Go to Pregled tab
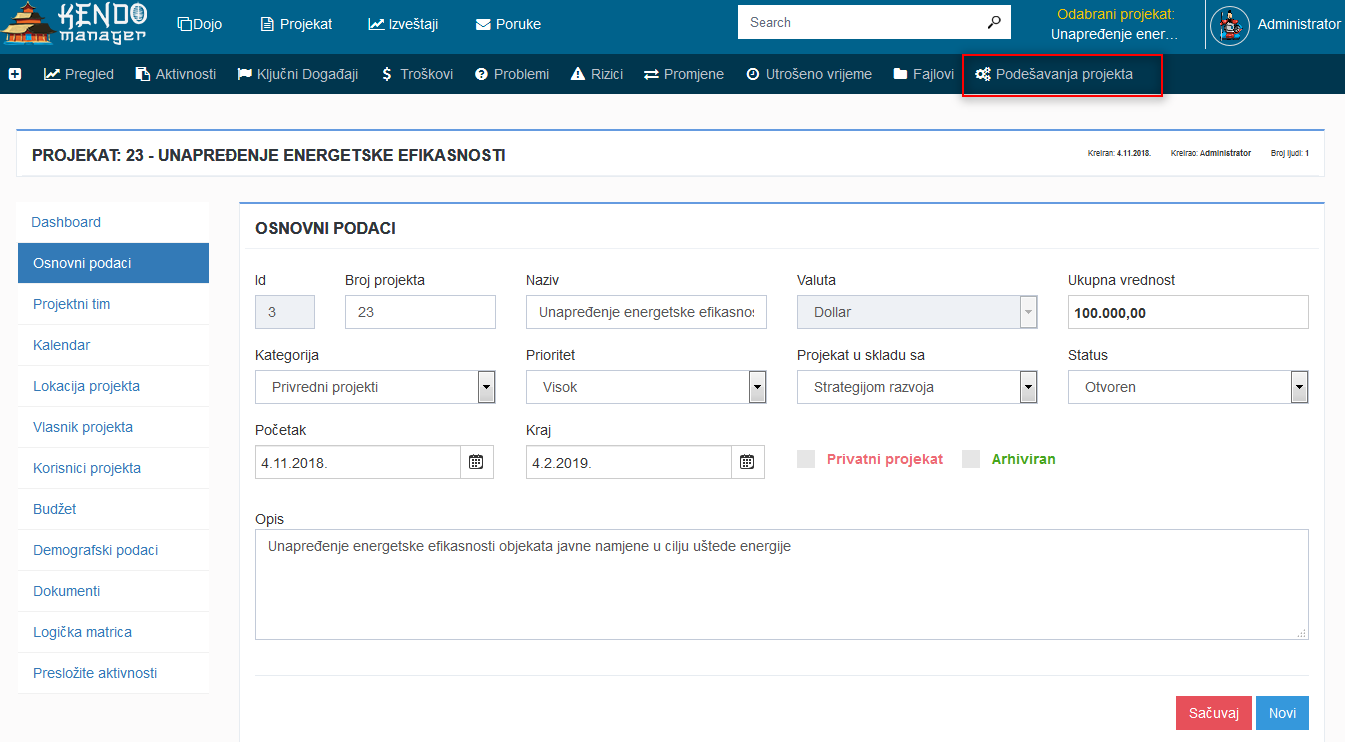The height and width of the screenshot is (742, 1345). tap(79, 74)
